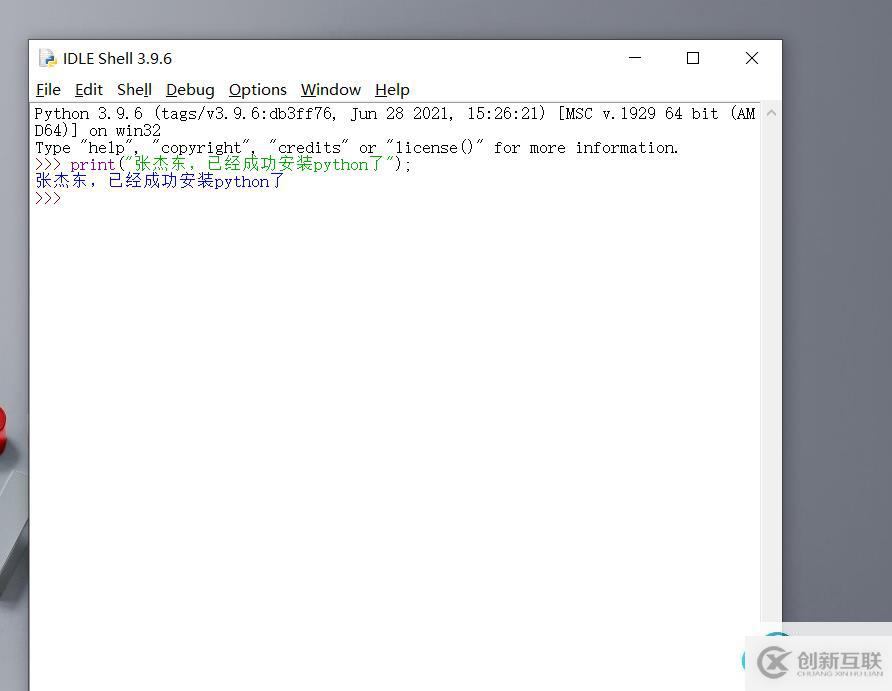Open the Shell menu
This screenshot has width=892, height=691.
click(134, 90)
